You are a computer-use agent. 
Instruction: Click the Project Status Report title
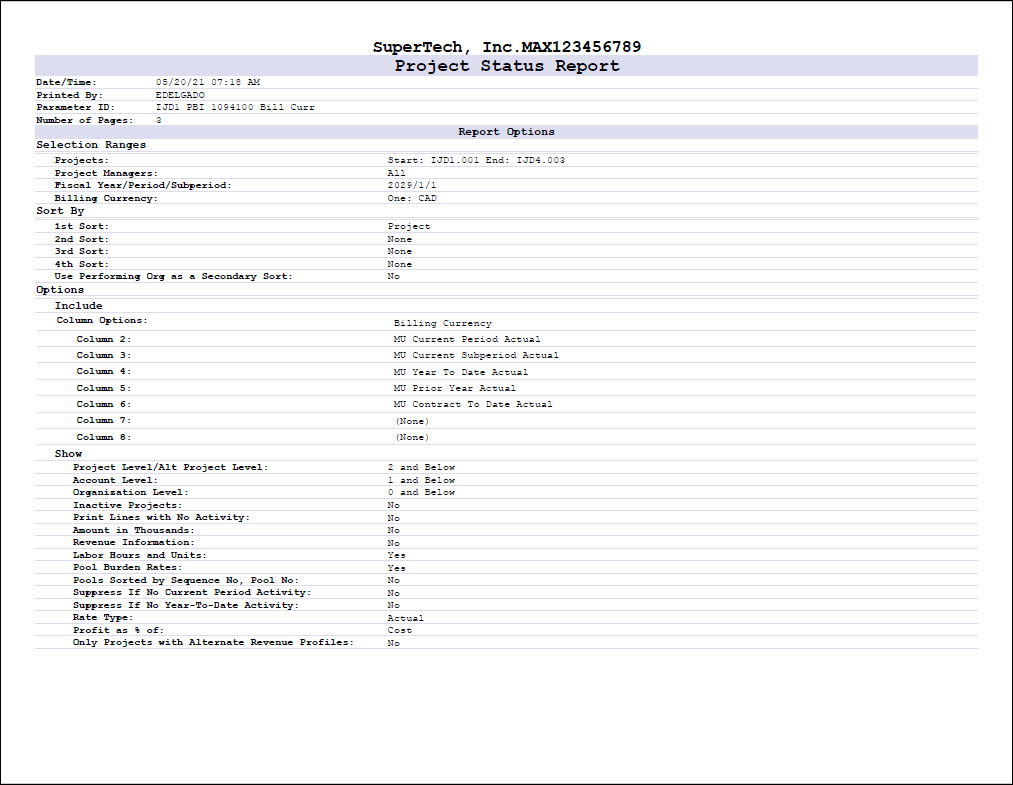pyautogui.click(x=506, y=66)
